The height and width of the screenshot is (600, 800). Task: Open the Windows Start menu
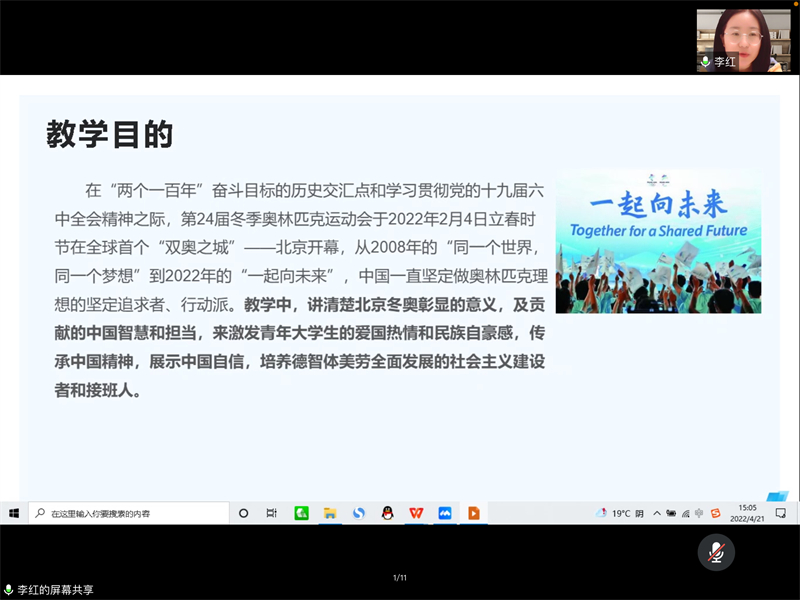[14, 513]
